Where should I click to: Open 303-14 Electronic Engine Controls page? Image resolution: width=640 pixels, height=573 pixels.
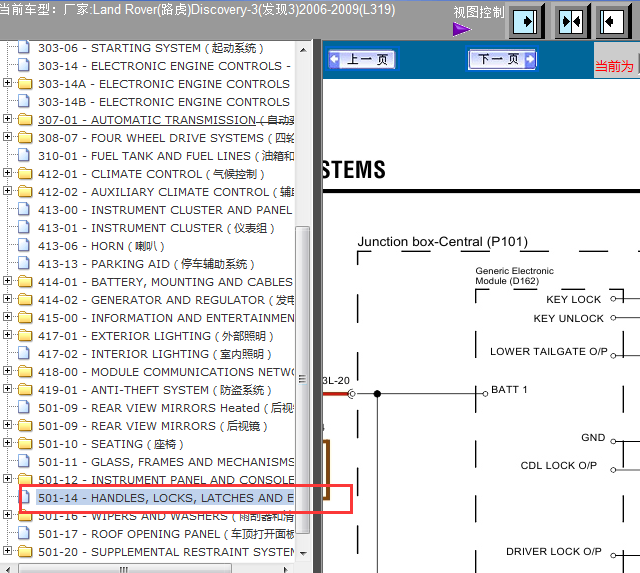point(164,66)
